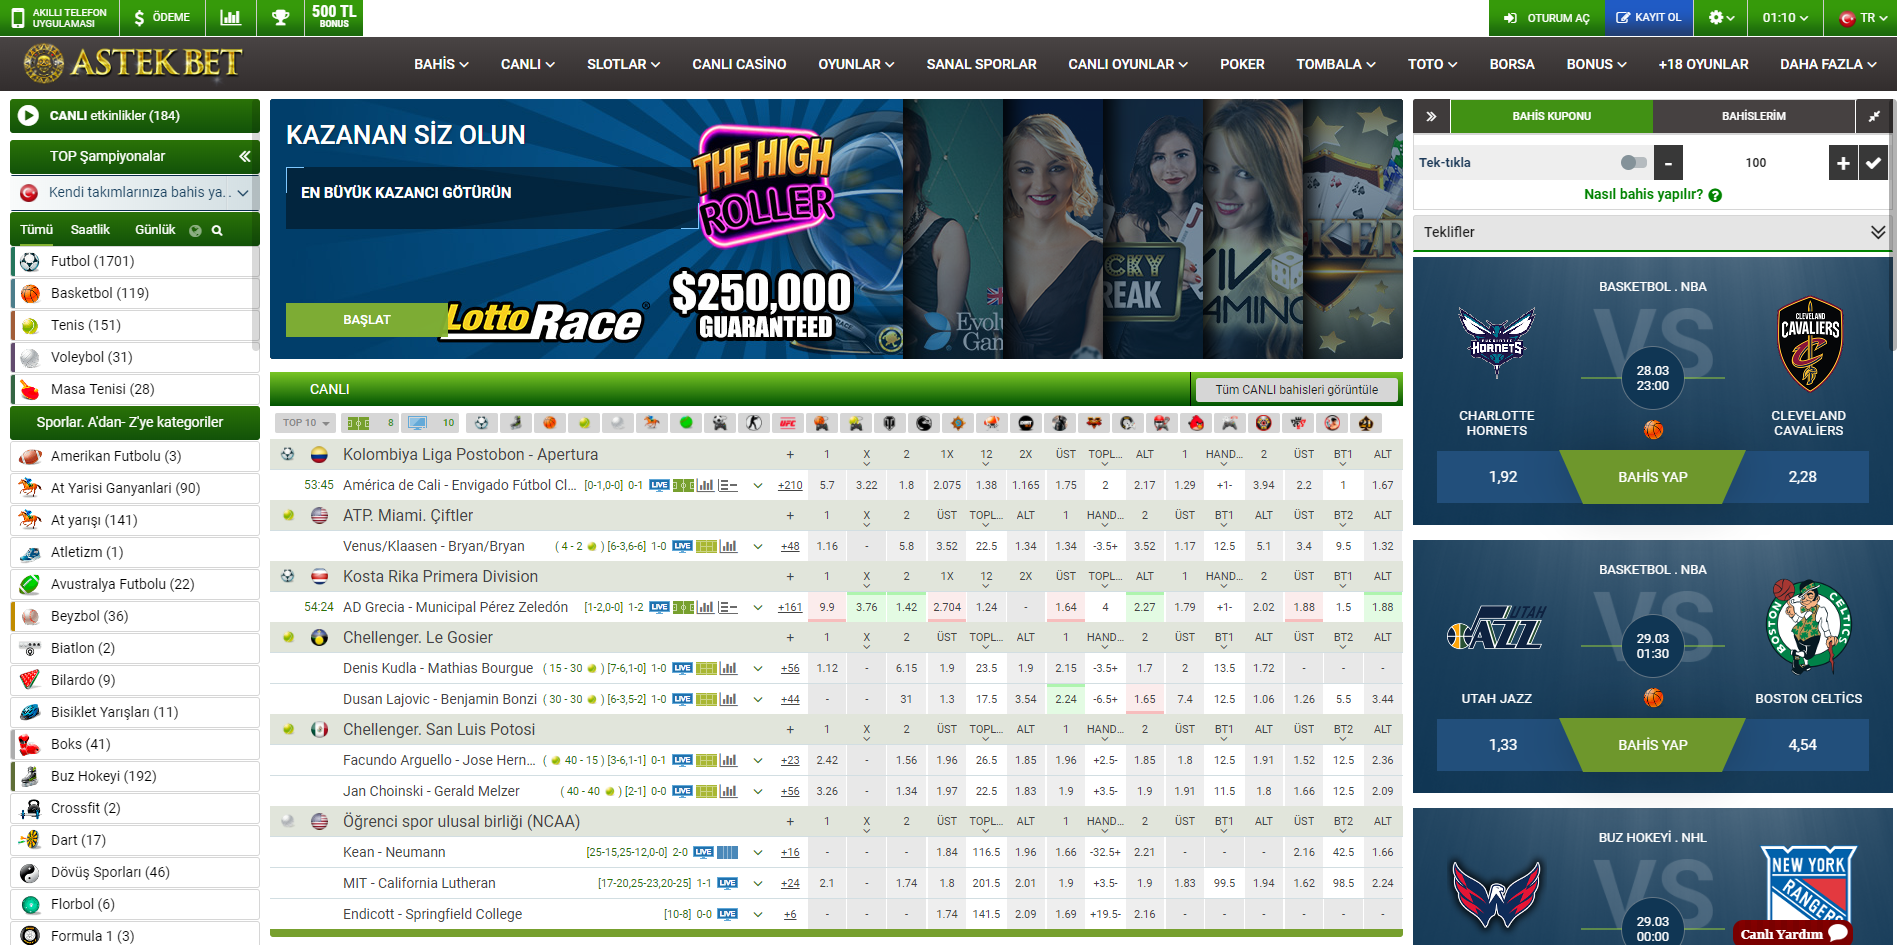Filter live list by Angry Birds icon
Image resolution: width=1897 pixels, height=945 pixels.
[x=1195, y=423]
